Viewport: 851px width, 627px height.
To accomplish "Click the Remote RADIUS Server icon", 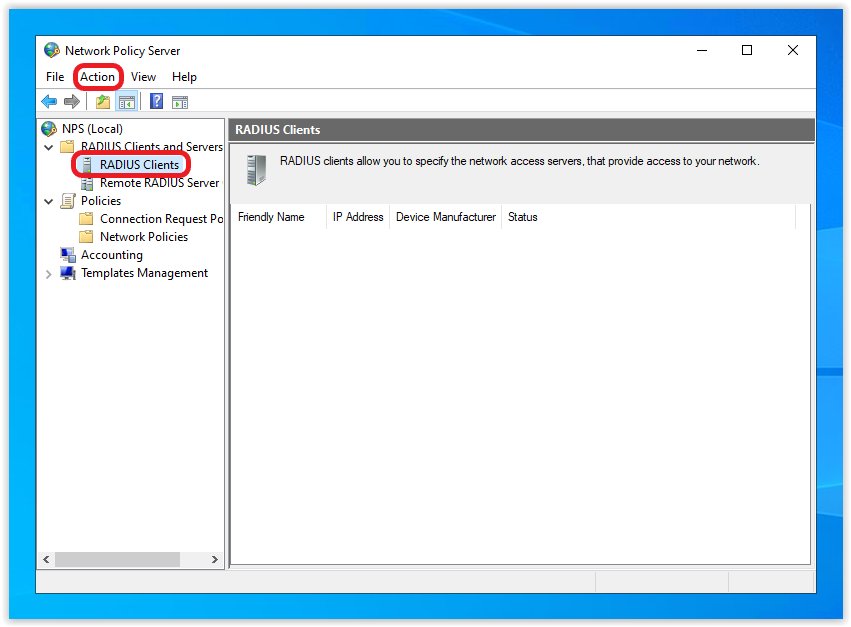I will point(87,183).
